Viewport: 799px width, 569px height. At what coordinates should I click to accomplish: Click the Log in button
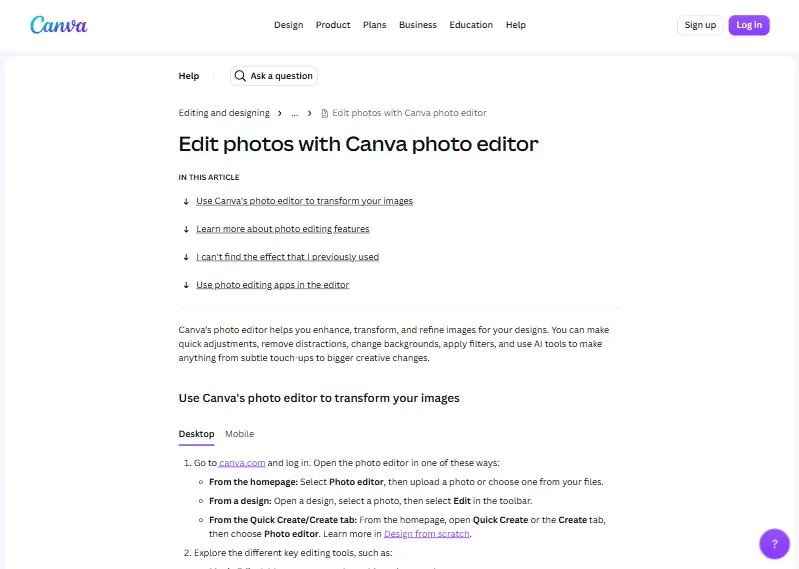coord(749,25)
